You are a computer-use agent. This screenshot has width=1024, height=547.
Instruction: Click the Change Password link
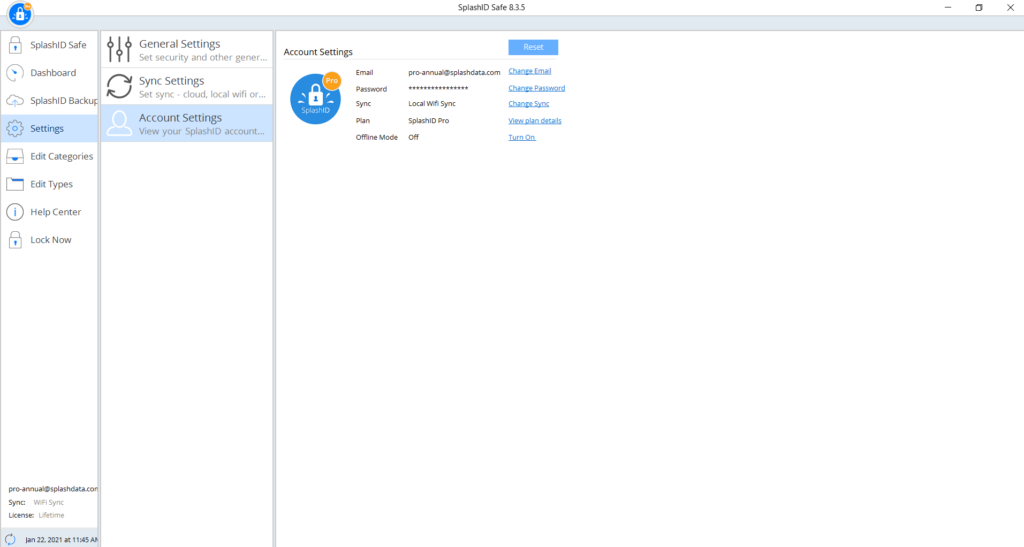[536, 88]
